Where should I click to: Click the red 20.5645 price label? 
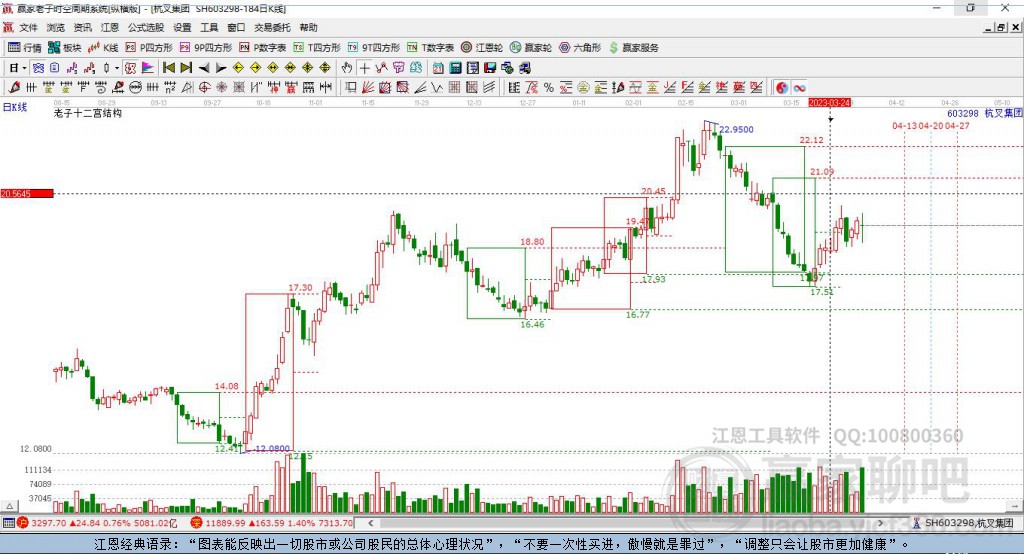(27, 193)
